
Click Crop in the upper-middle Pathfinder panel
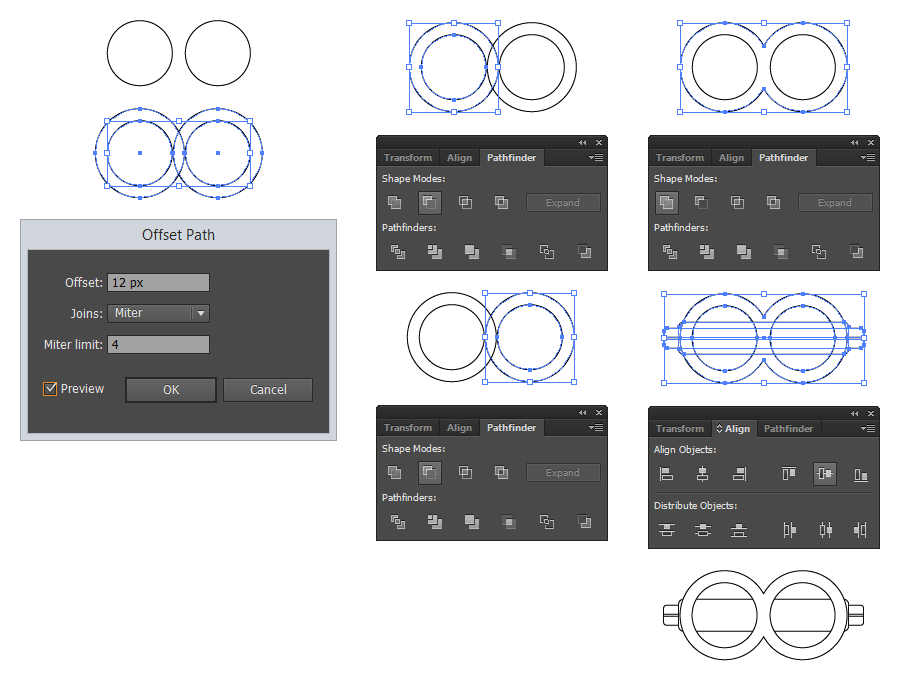click(x=509, y=251)
